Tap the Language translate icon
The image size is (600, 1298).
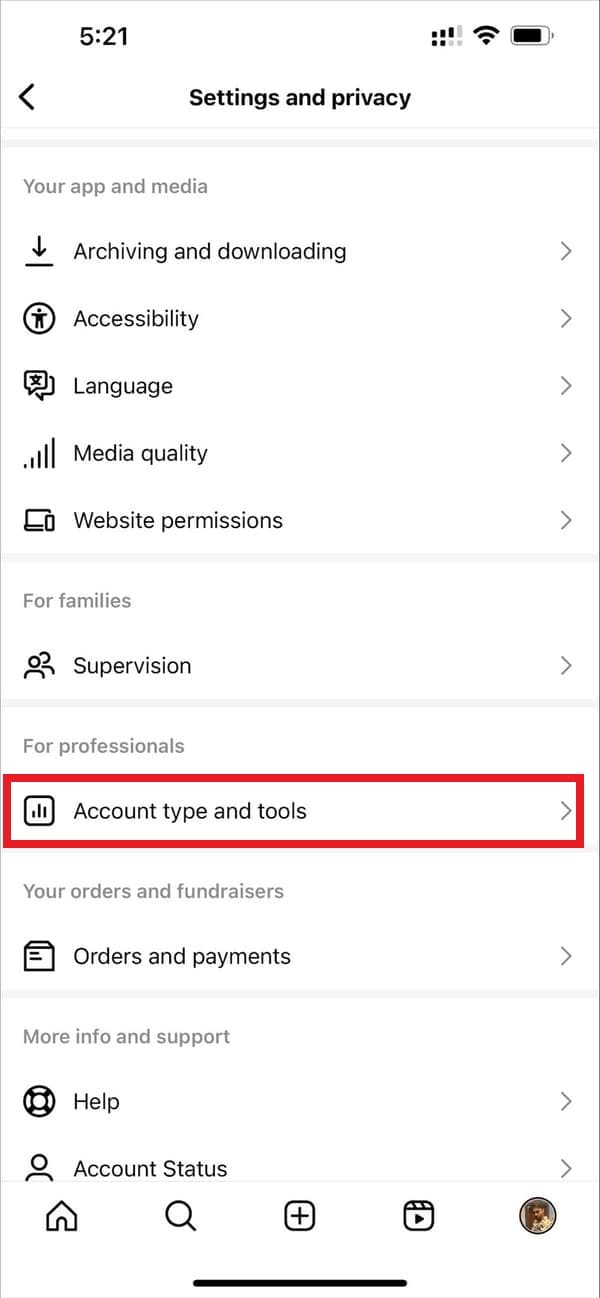39,386
